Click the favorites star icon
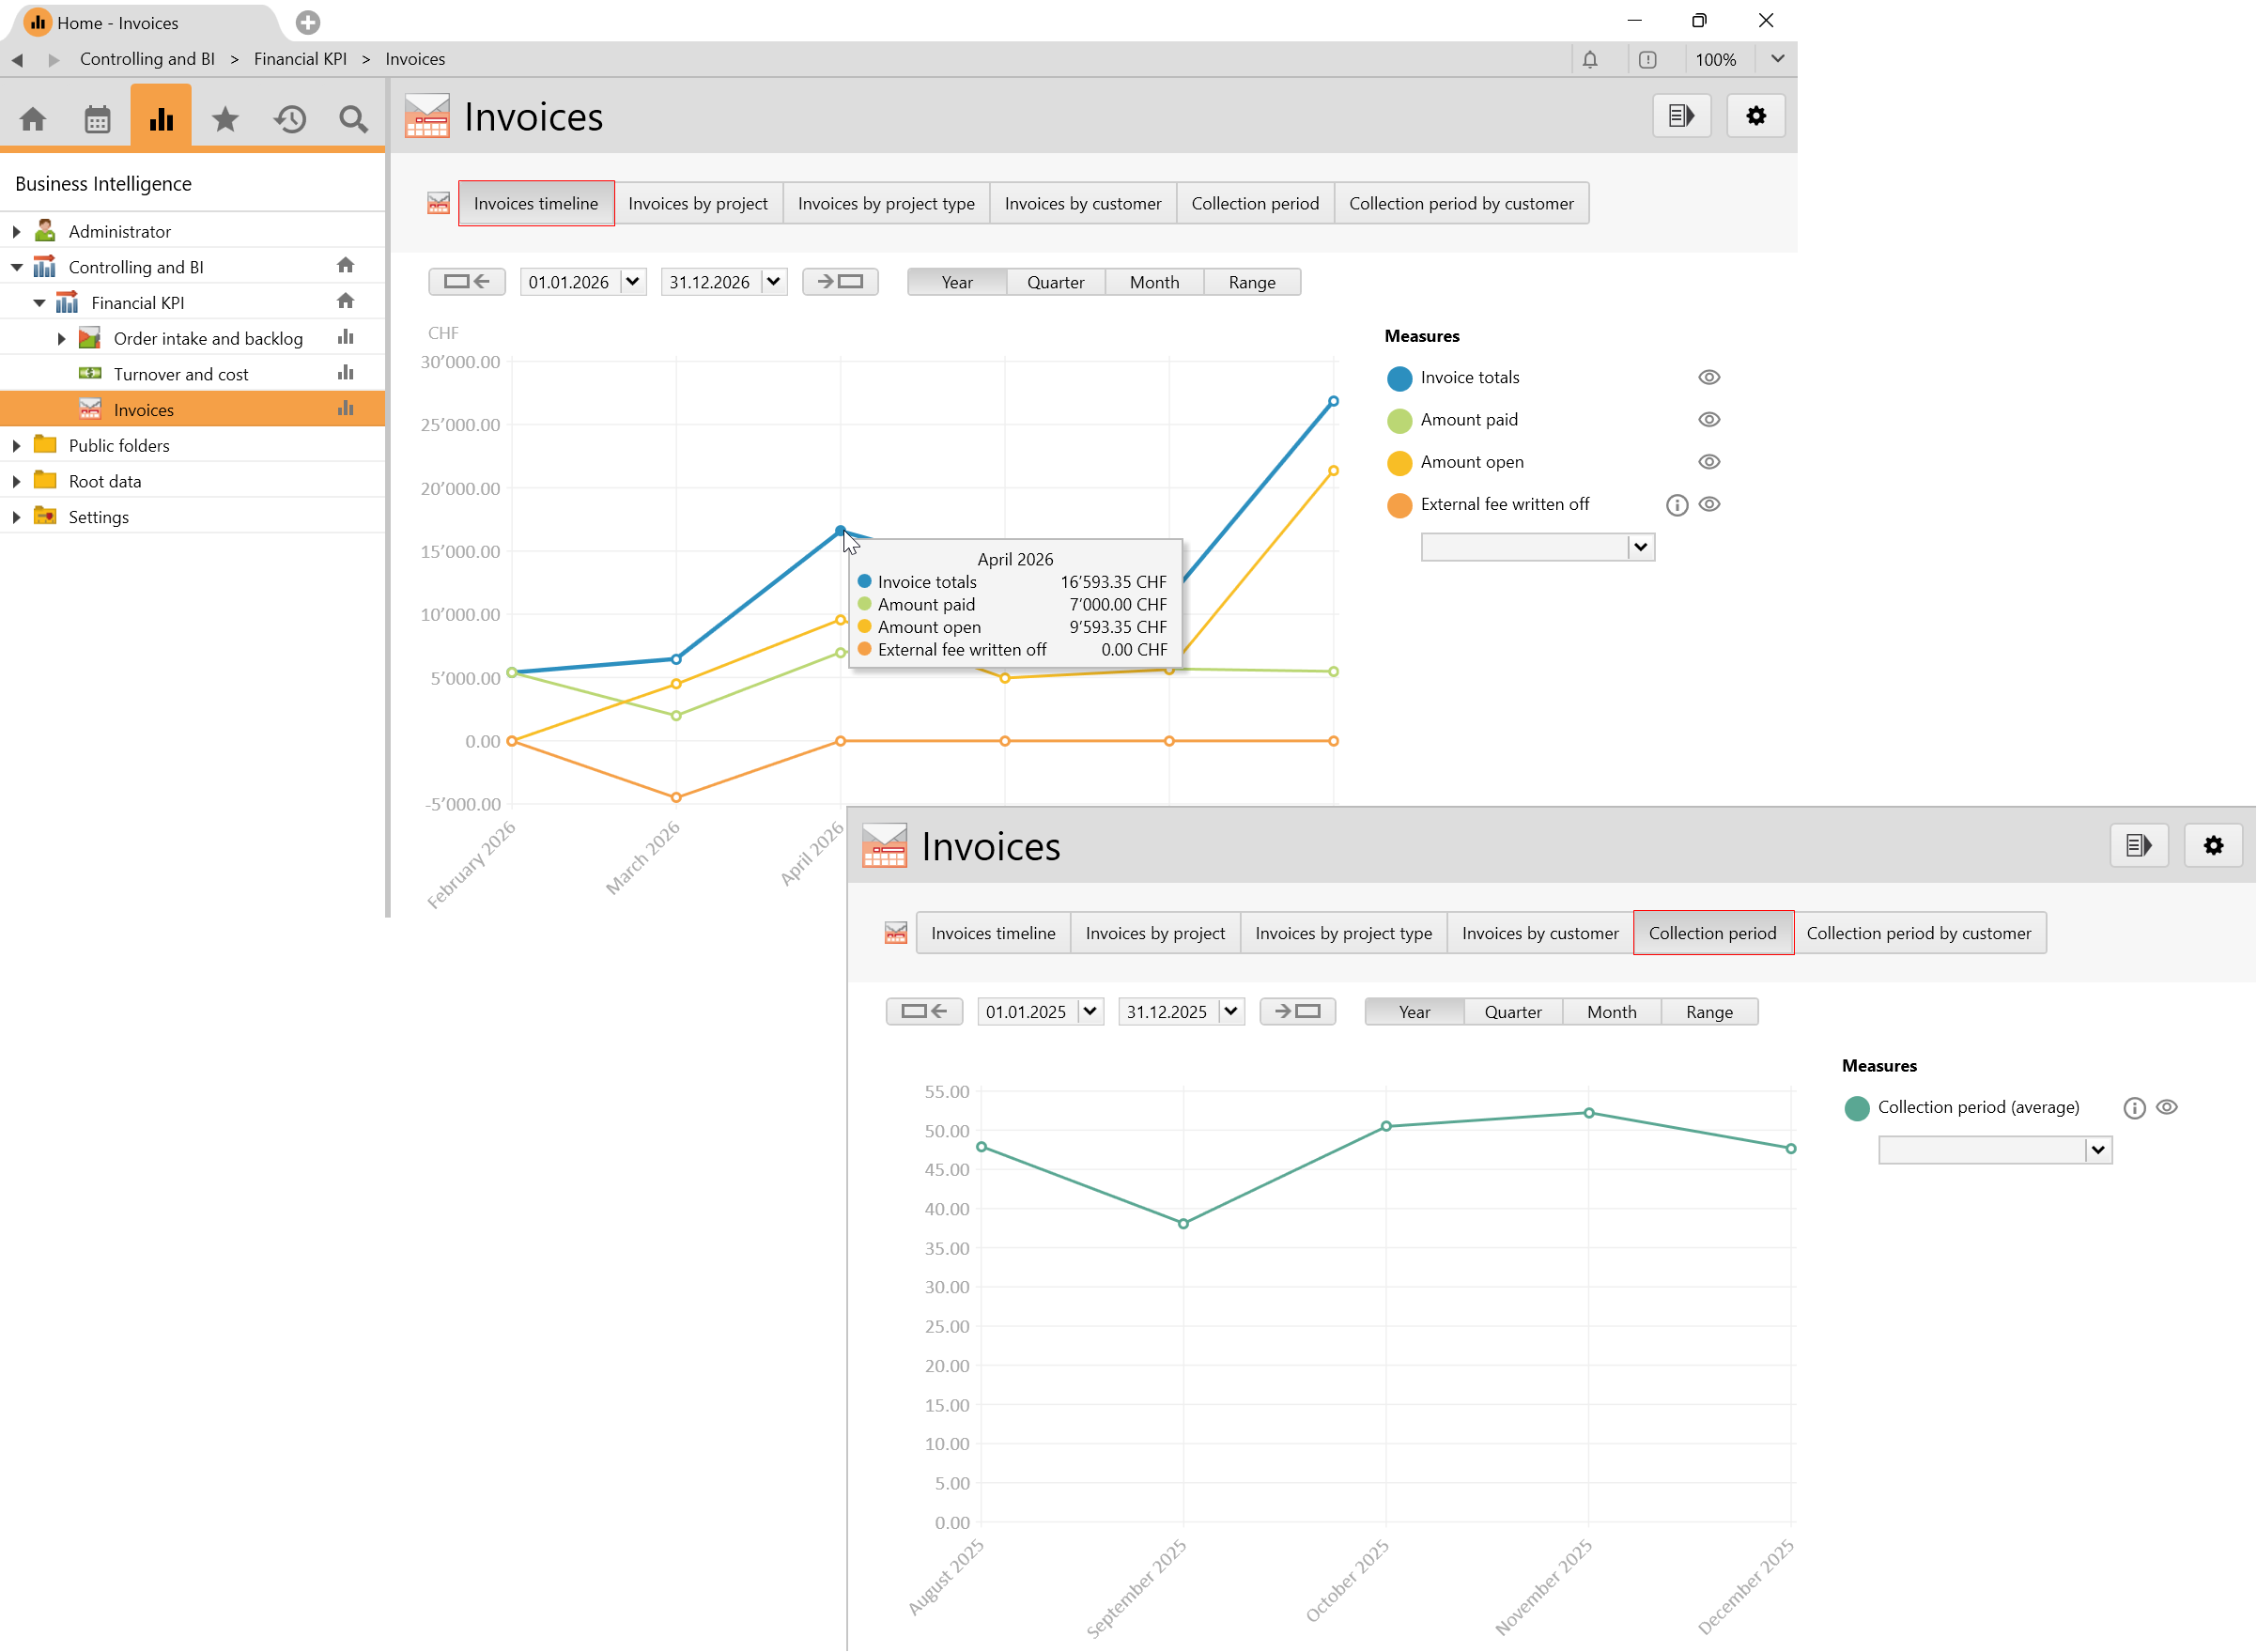 click(225, 119)
